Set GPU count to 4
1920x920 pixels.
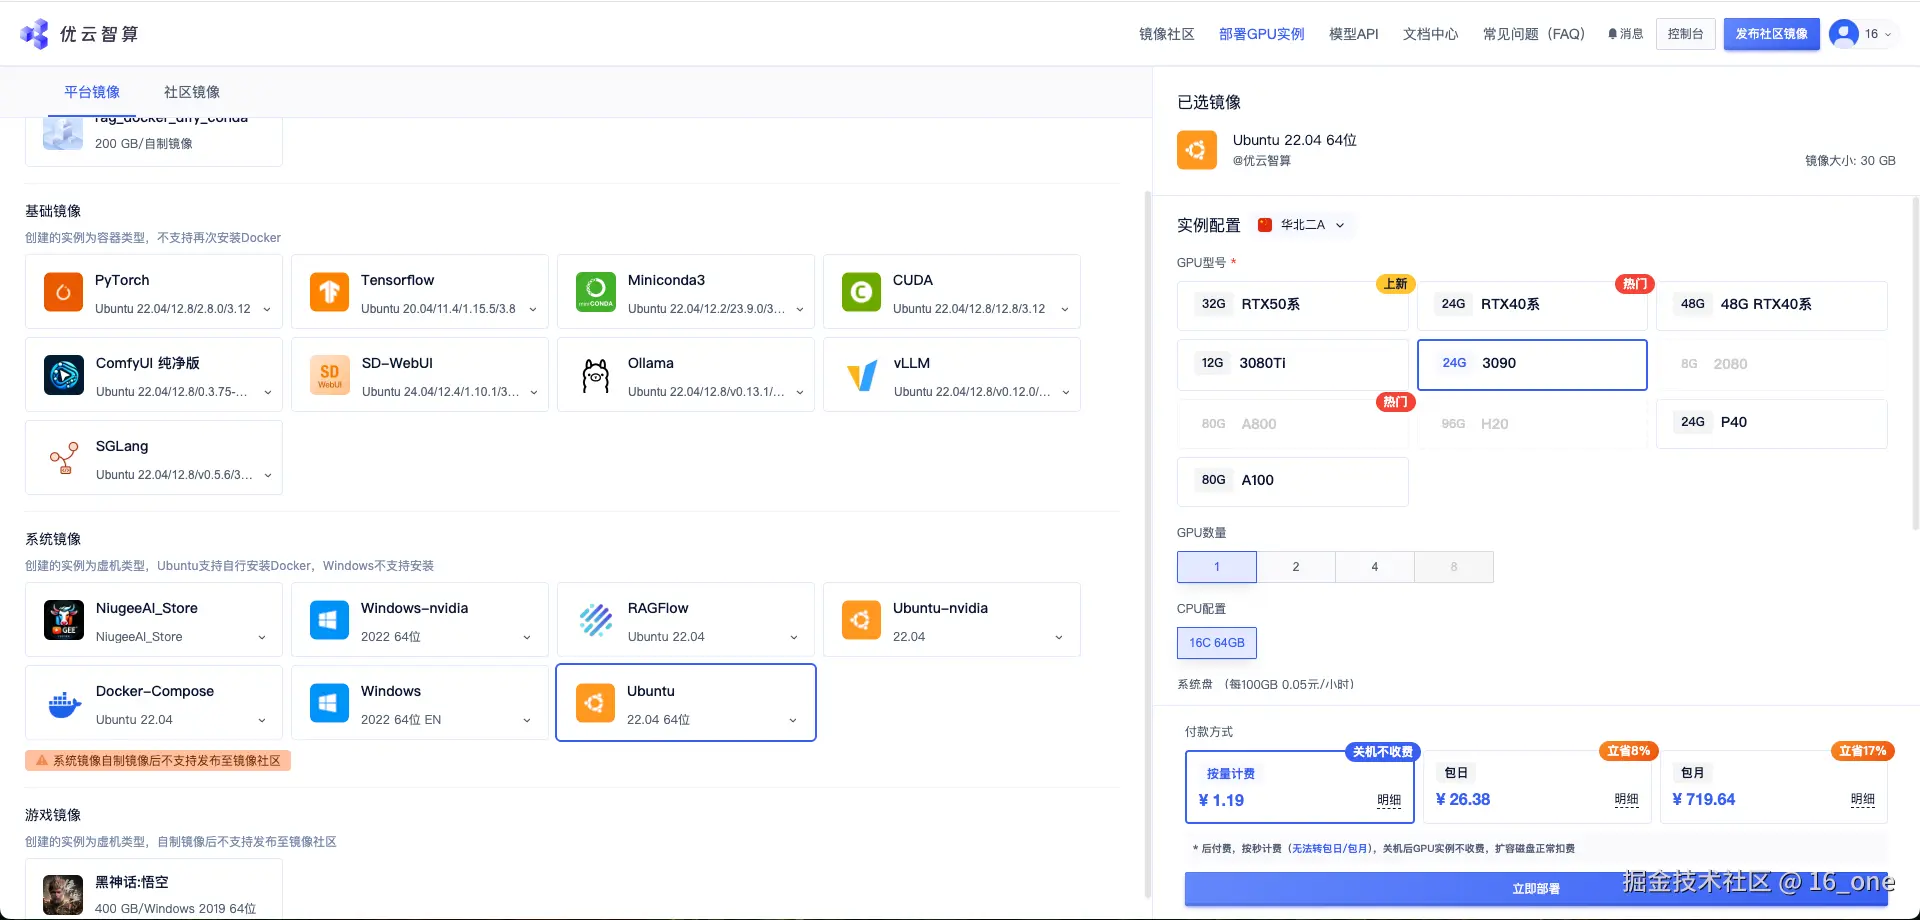pyautogui.click(x=1375, y=567)
